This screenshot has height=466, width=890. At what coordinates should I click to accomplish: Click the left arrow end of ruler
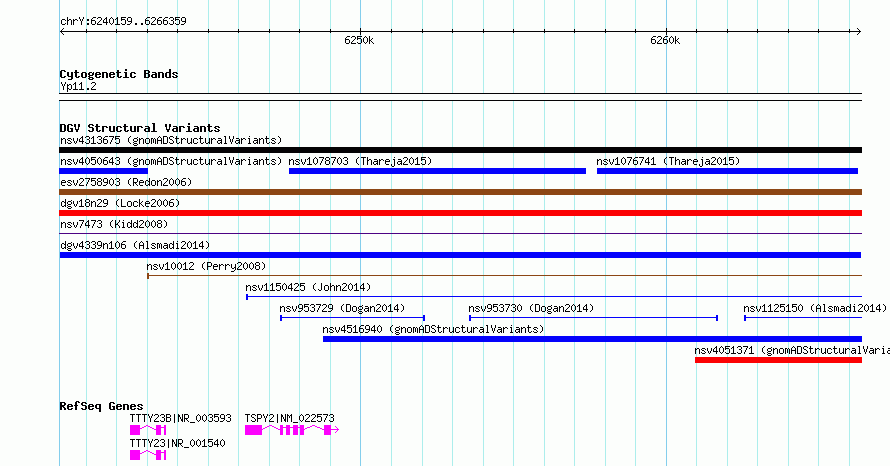click(x=62, y=32)
